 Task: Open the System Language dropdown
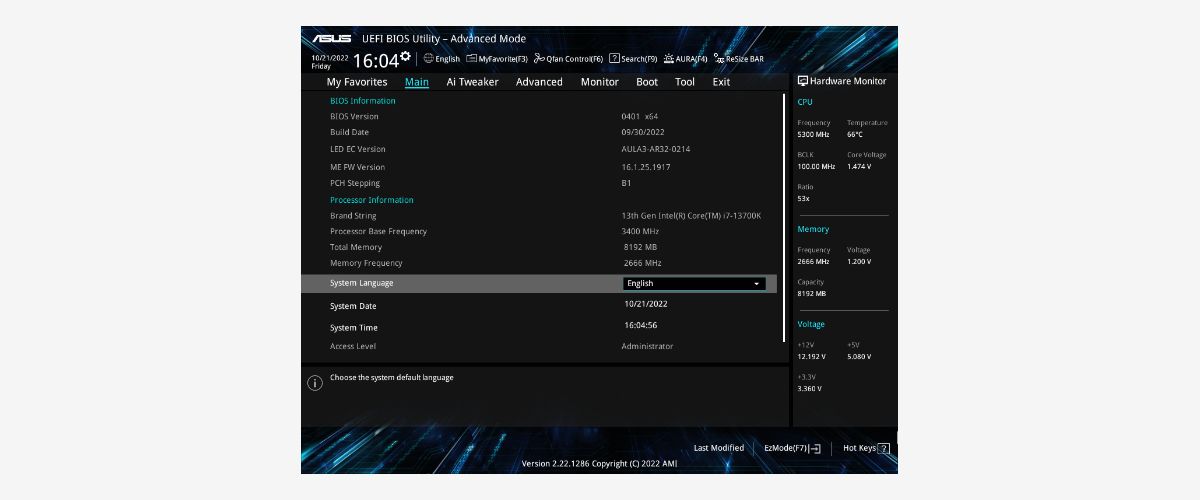[694, 283]
